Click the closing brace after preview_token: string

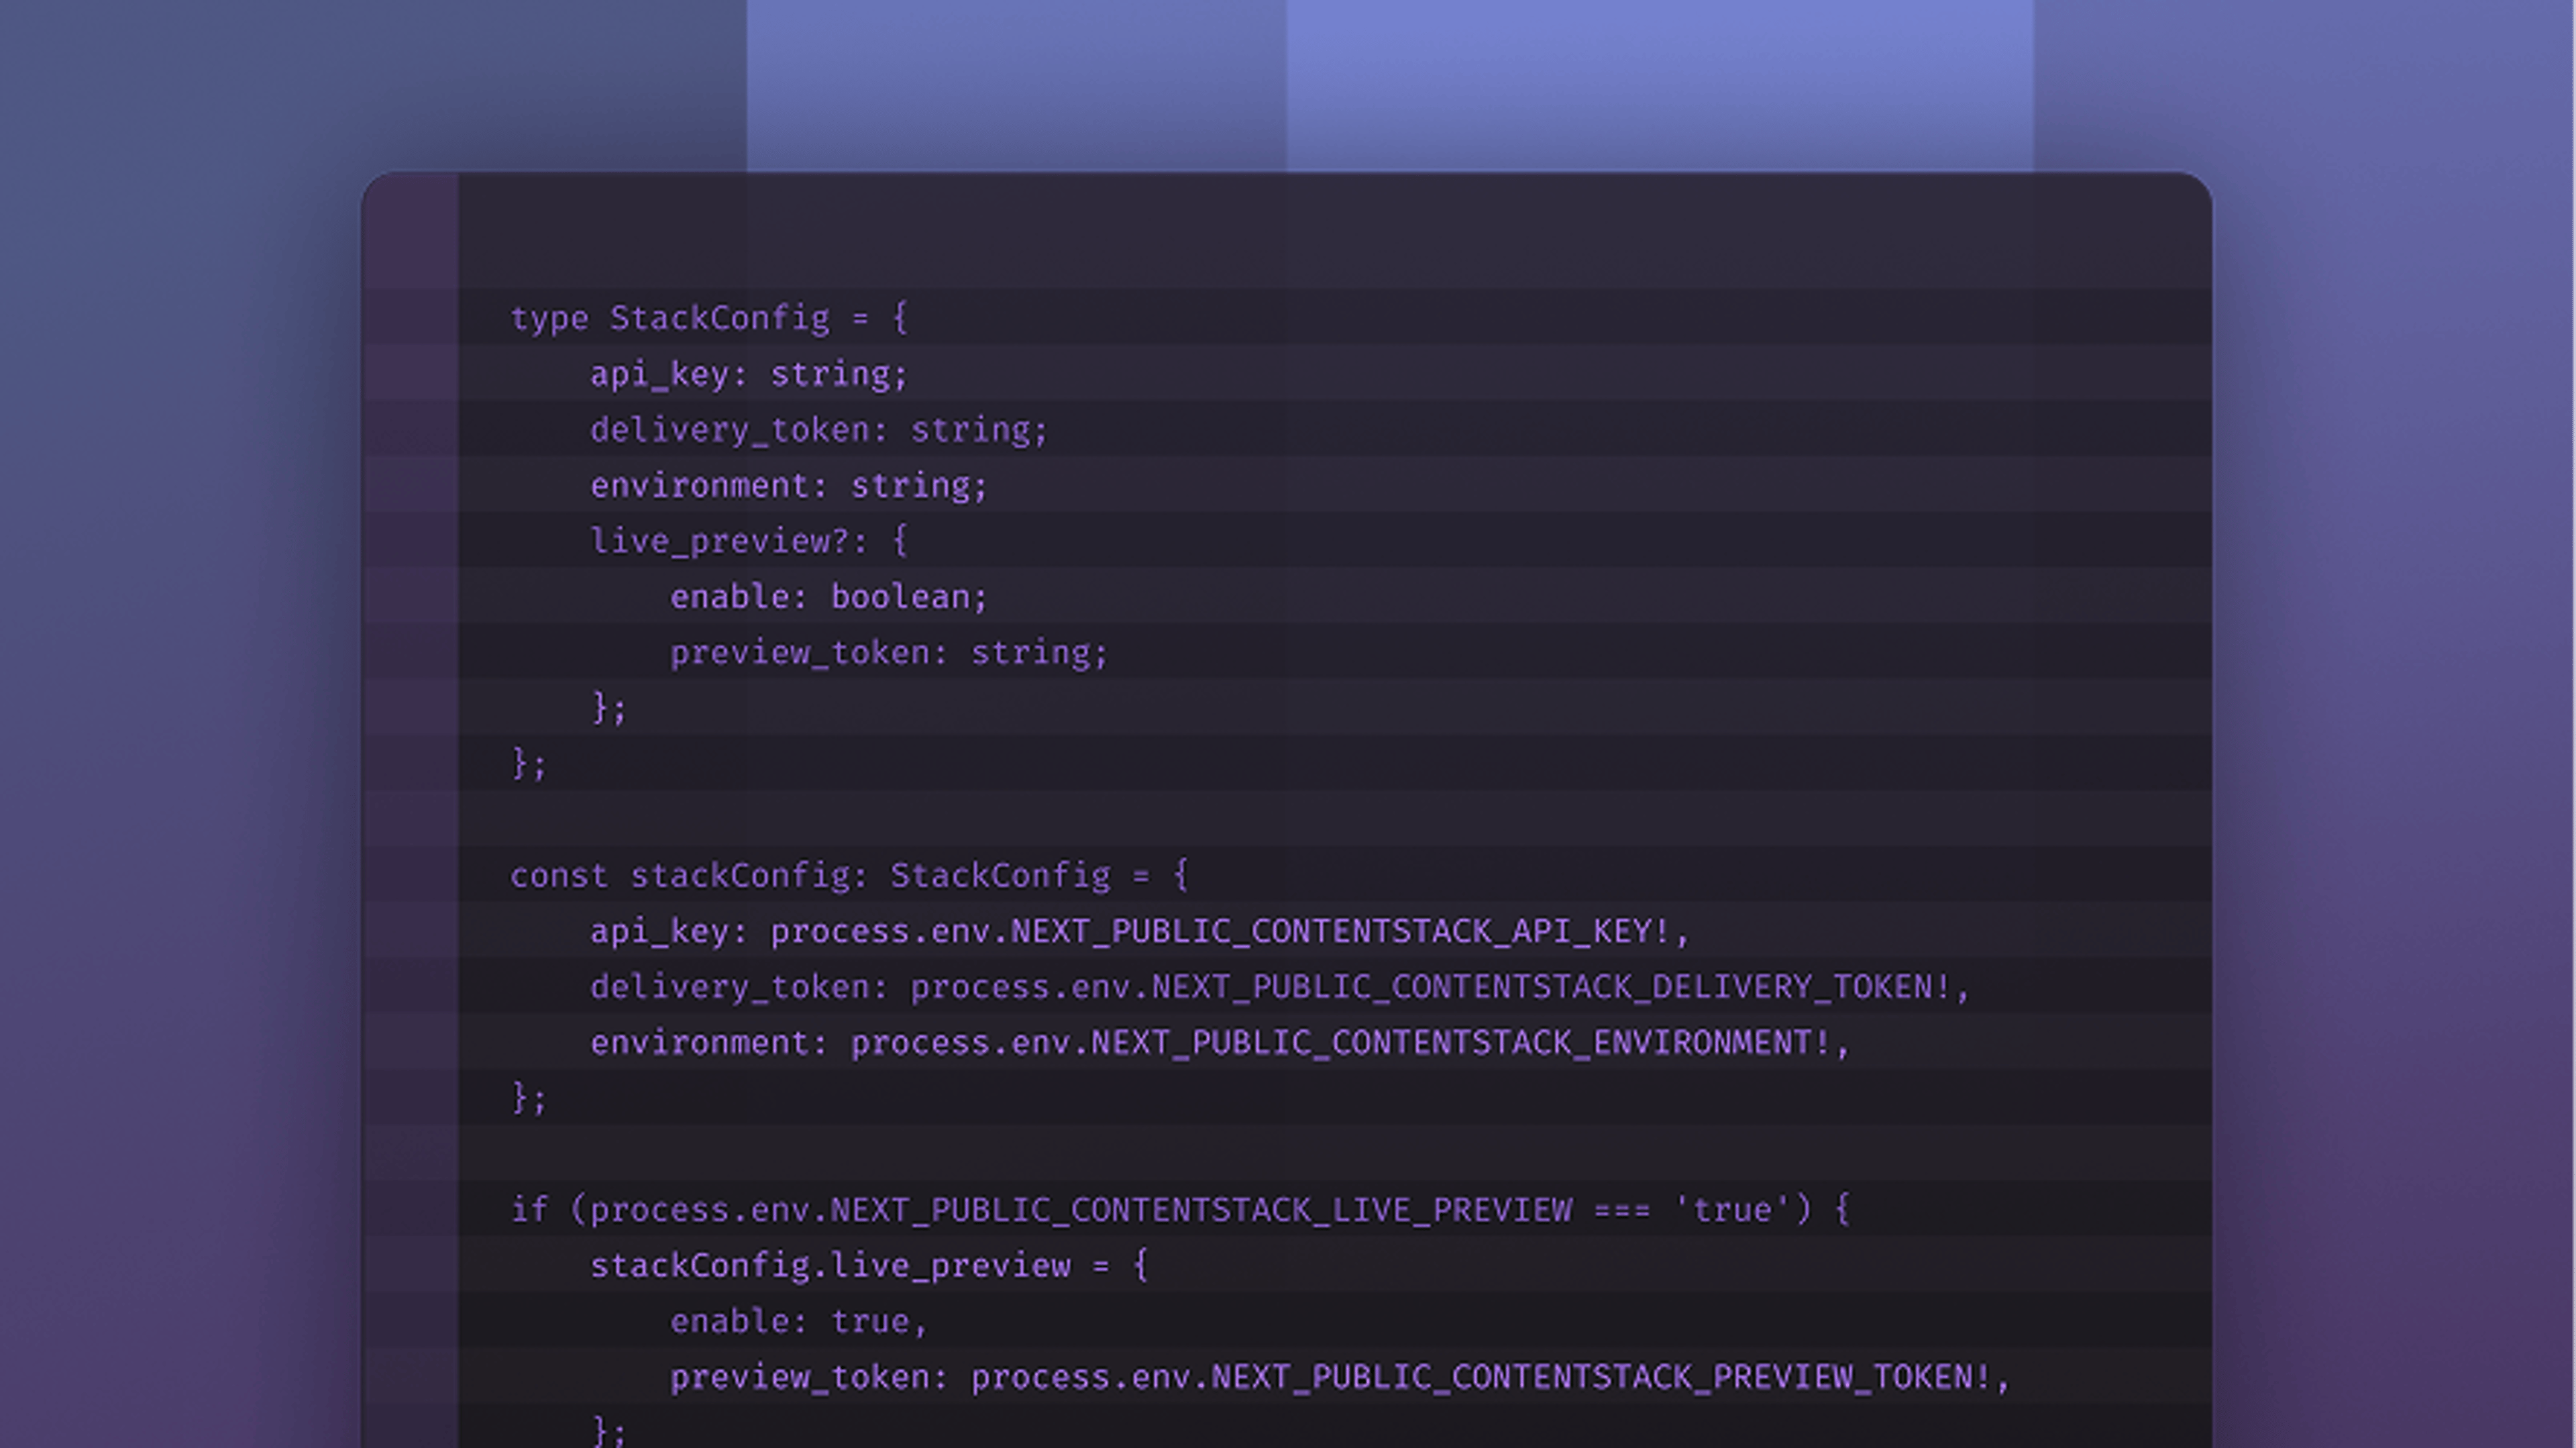[609, 709]
